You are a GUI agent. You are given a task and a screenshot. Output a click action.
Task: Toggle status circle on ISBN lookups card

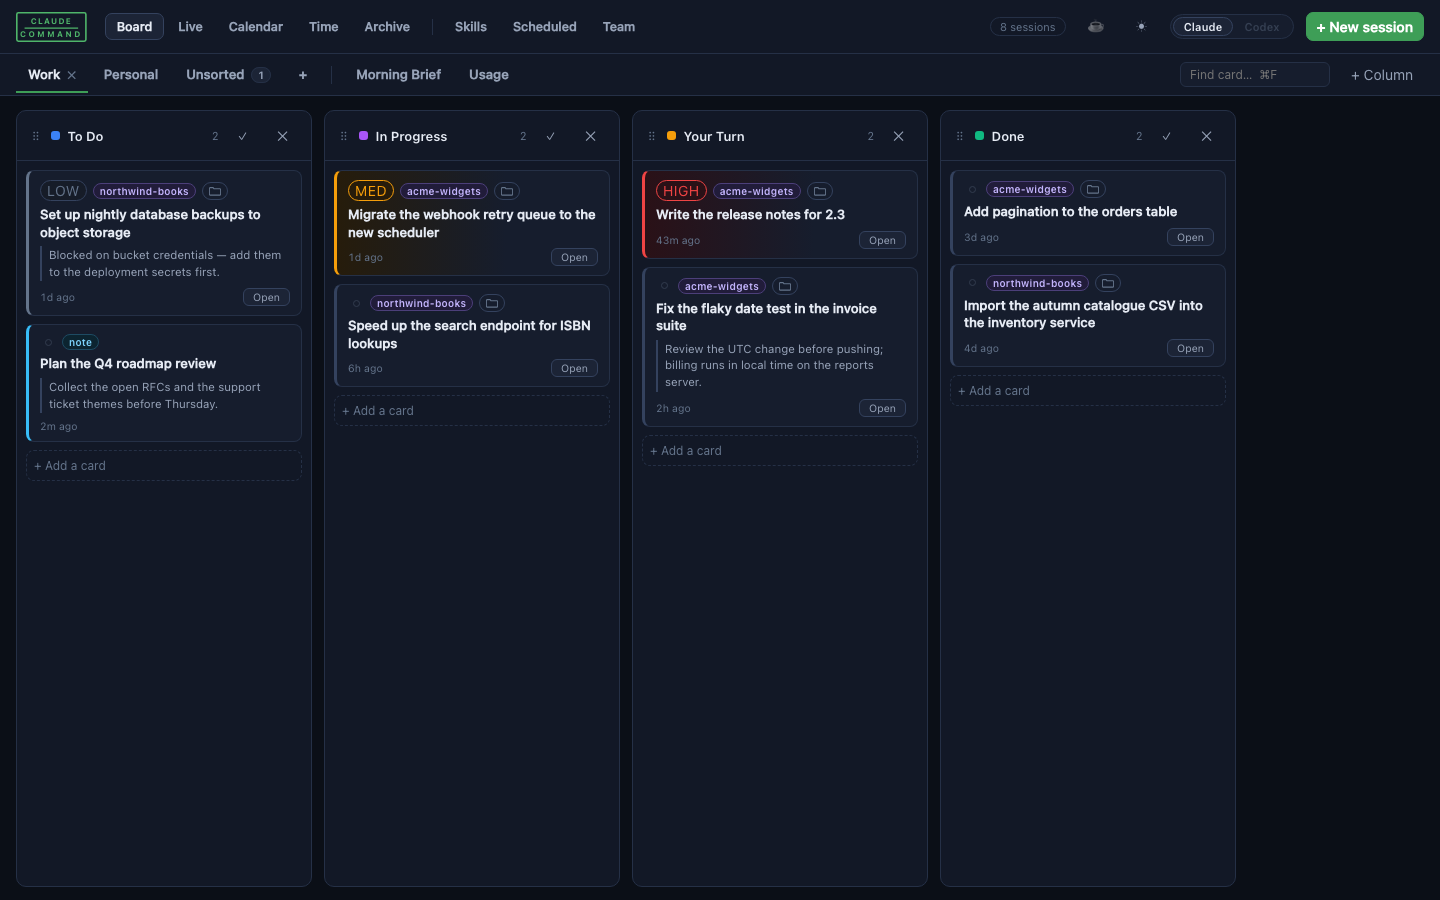(356, 303)
